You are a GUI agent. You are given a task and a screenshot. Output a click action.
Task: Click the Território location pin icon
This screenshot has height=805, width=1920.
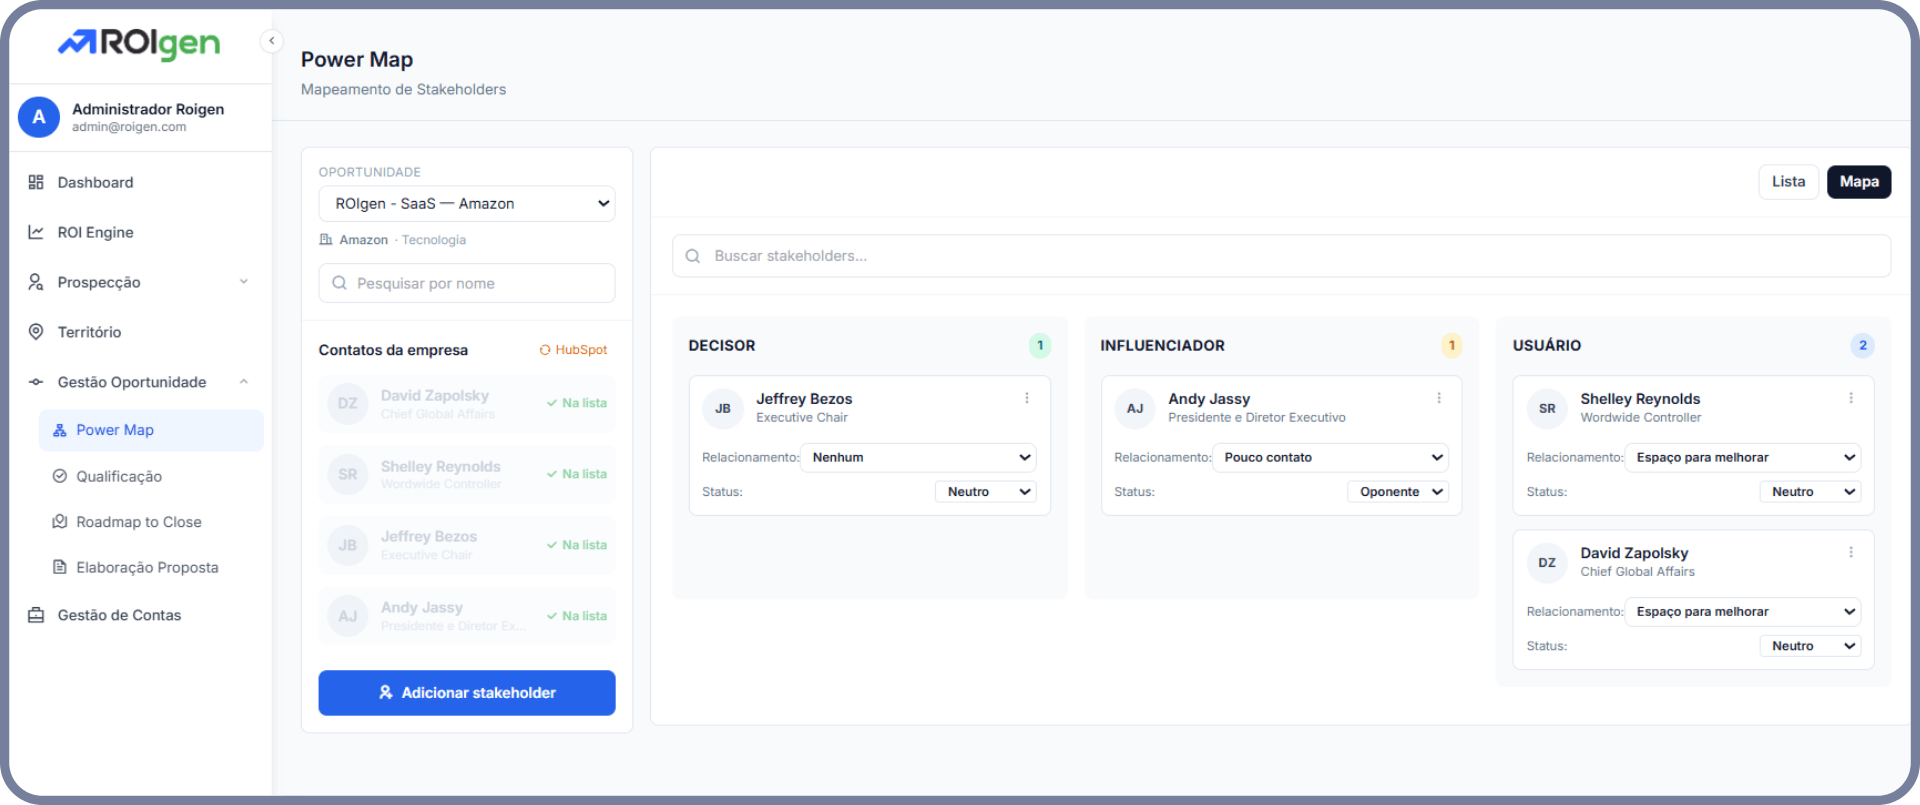click(36, 332)
